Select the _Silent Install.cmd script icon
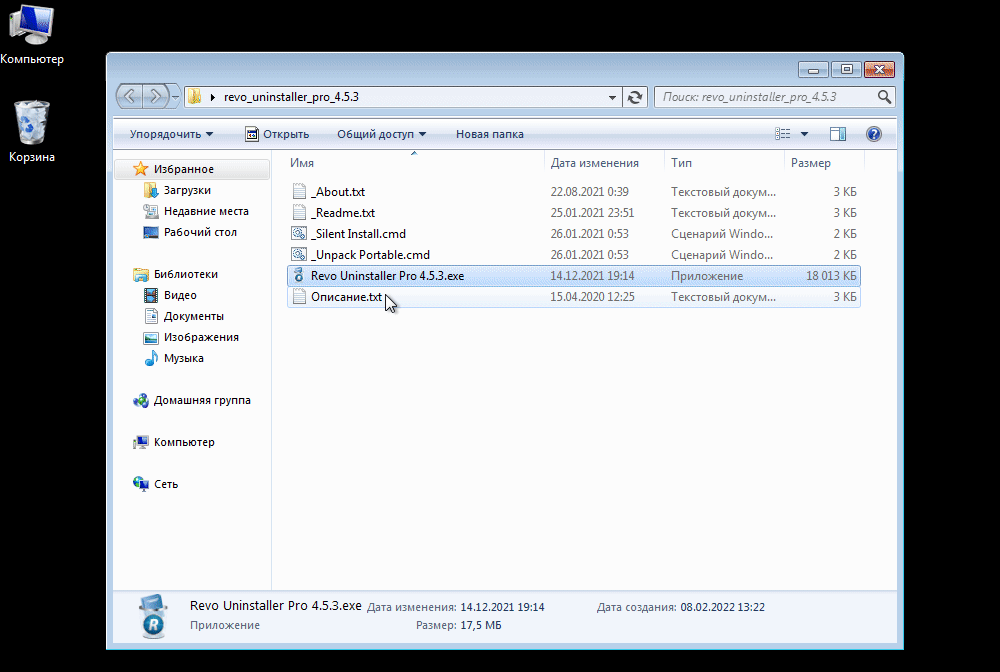Image resolution: width=1000 pixels, height=672 pixels. tap(298, 233)
